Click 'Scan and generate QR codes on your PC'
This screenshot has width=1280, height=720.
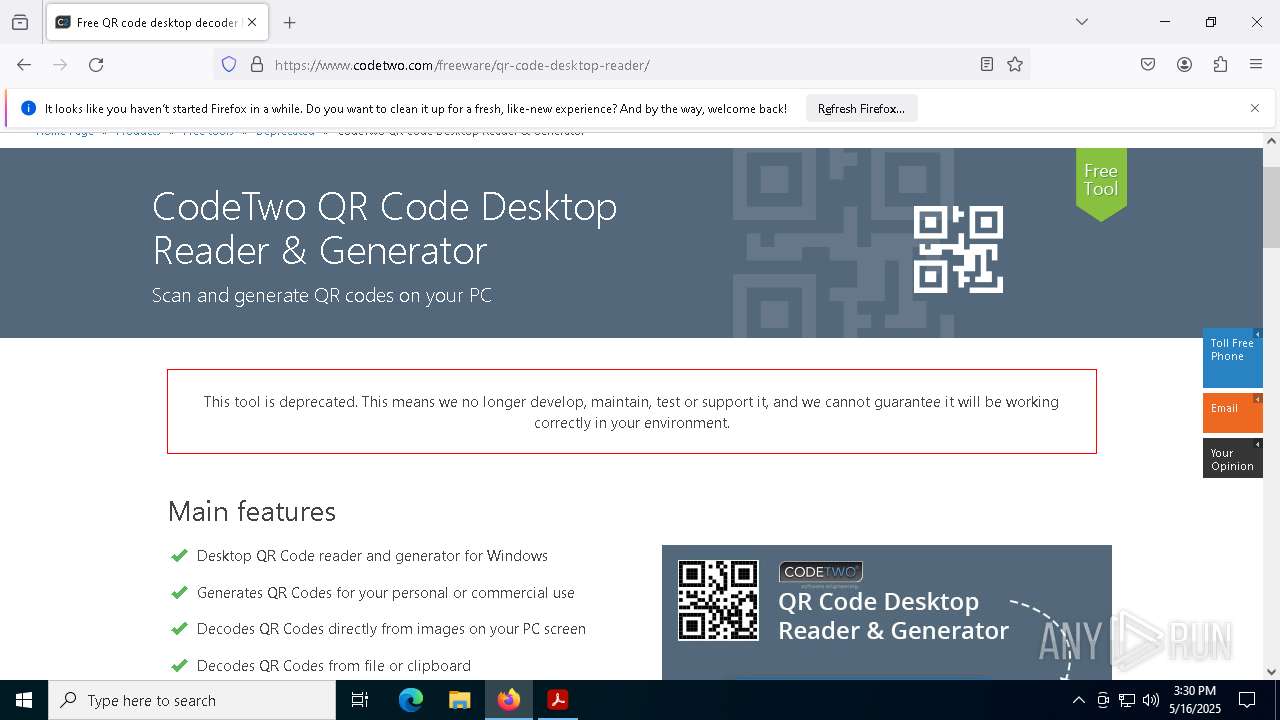click(322, 295)
